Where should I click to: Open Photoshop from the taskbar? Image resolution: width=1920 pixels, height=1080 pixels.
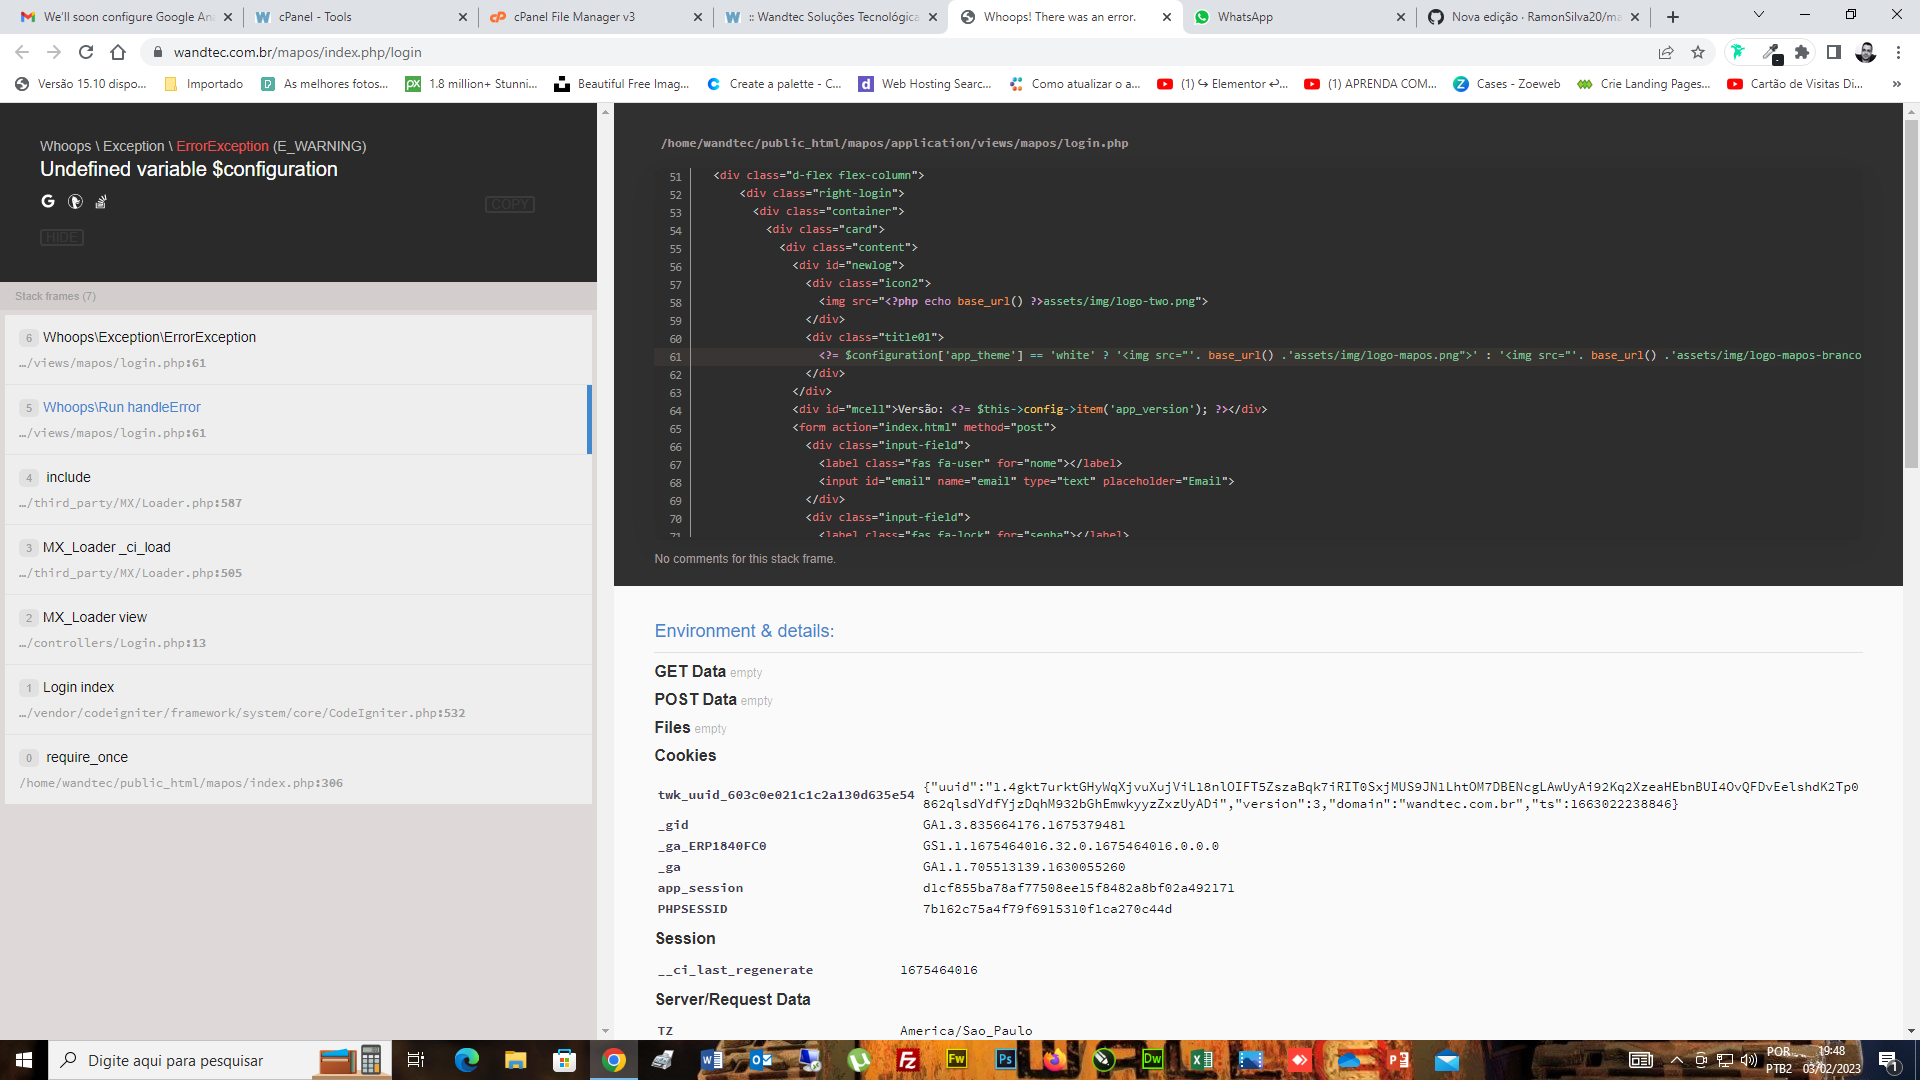(1005, 1060)
